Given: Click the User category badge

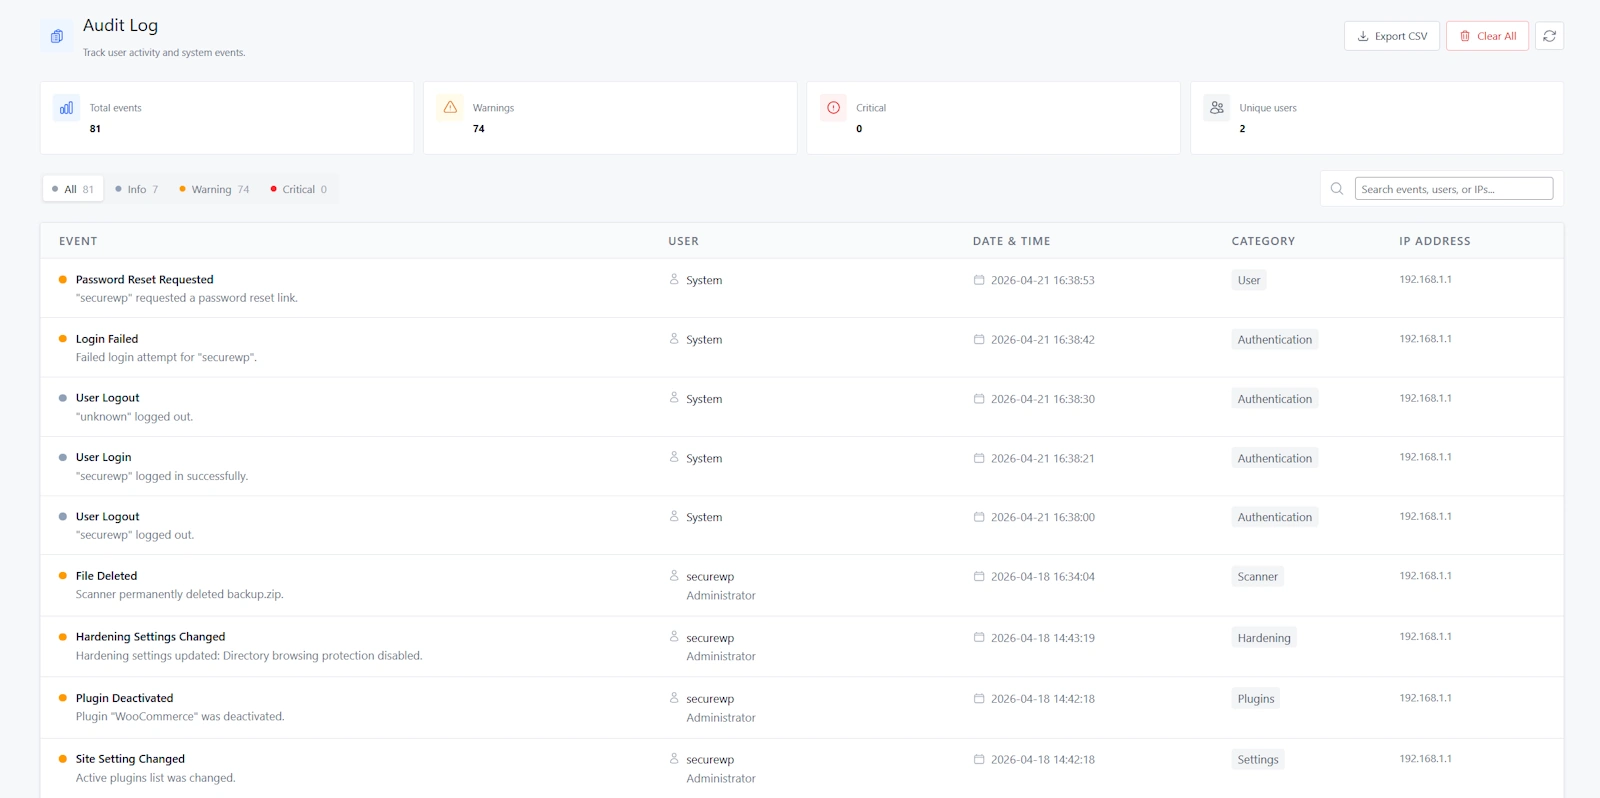Looking at the screenshot, I should [x=1249, y=280].
